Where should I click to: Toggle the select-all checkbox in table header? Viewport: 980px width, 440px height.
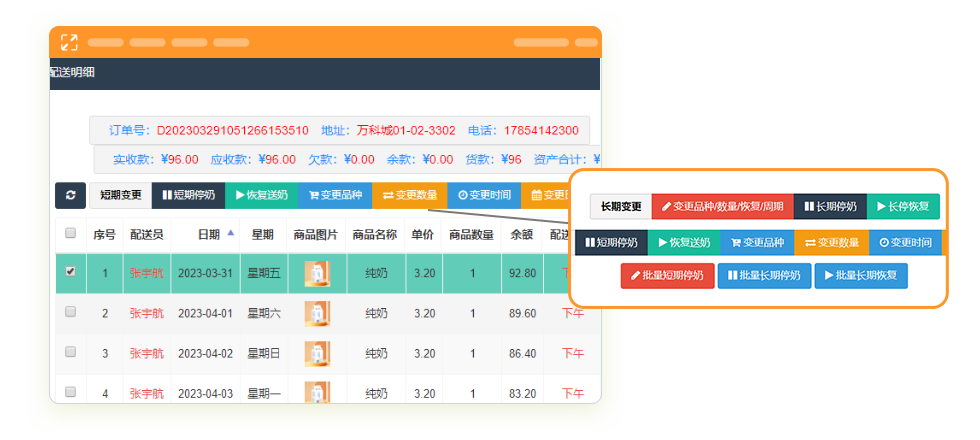(70, 234)
